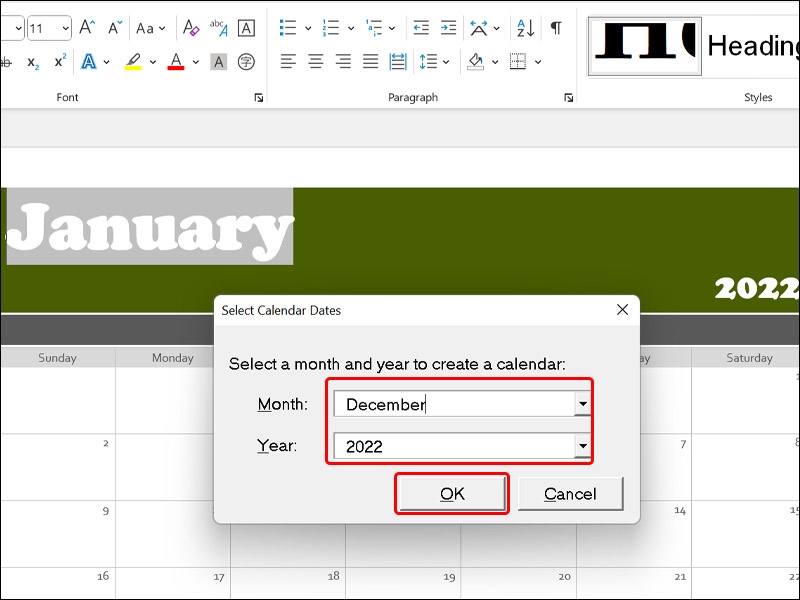Image resolution: width=800 pixels, height=600 pixels.
Task: Open font size dropdown
Action: click(65, 28)
